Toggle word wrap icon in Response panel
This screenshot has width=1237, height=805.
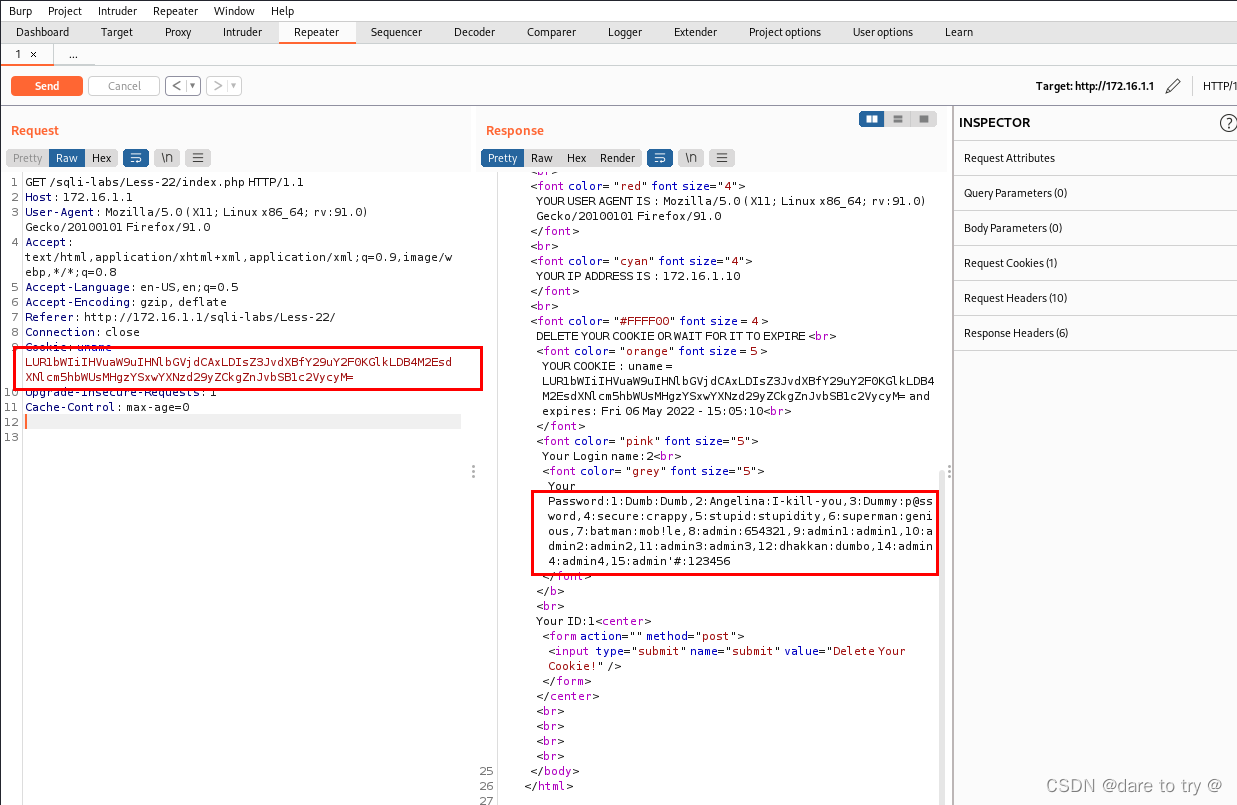660,158
